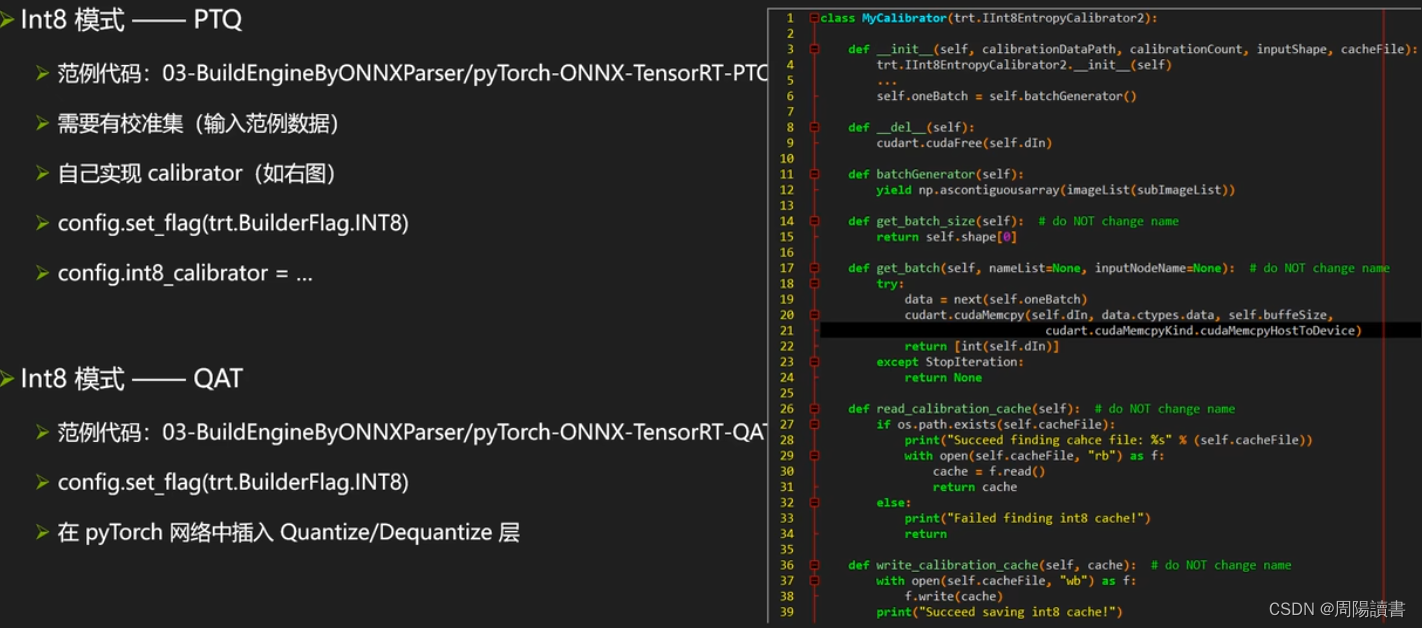The image size is (1422, 628).
Task: Click line number 1 in the gutter
Action: [790, 18]
